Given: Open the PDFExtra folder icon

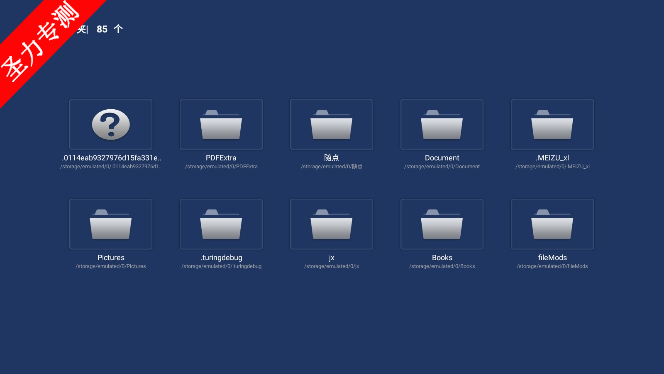Looking at the screenshot, I should click(x=221, y=125).
